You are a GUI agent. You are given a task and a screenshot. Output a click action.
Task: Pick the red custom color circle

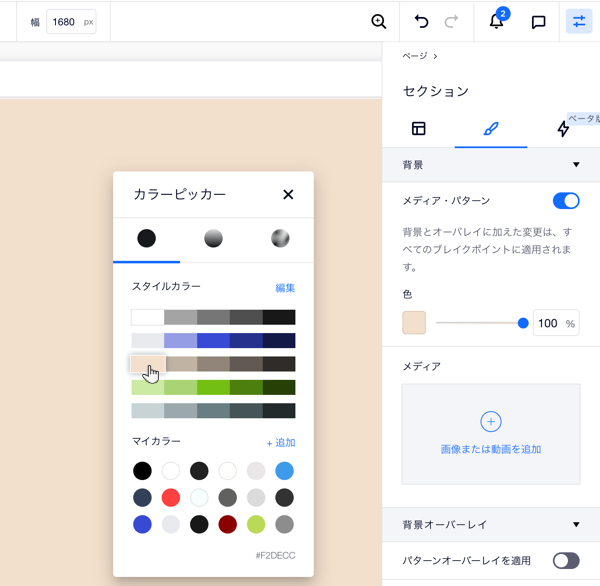point(171,498)
